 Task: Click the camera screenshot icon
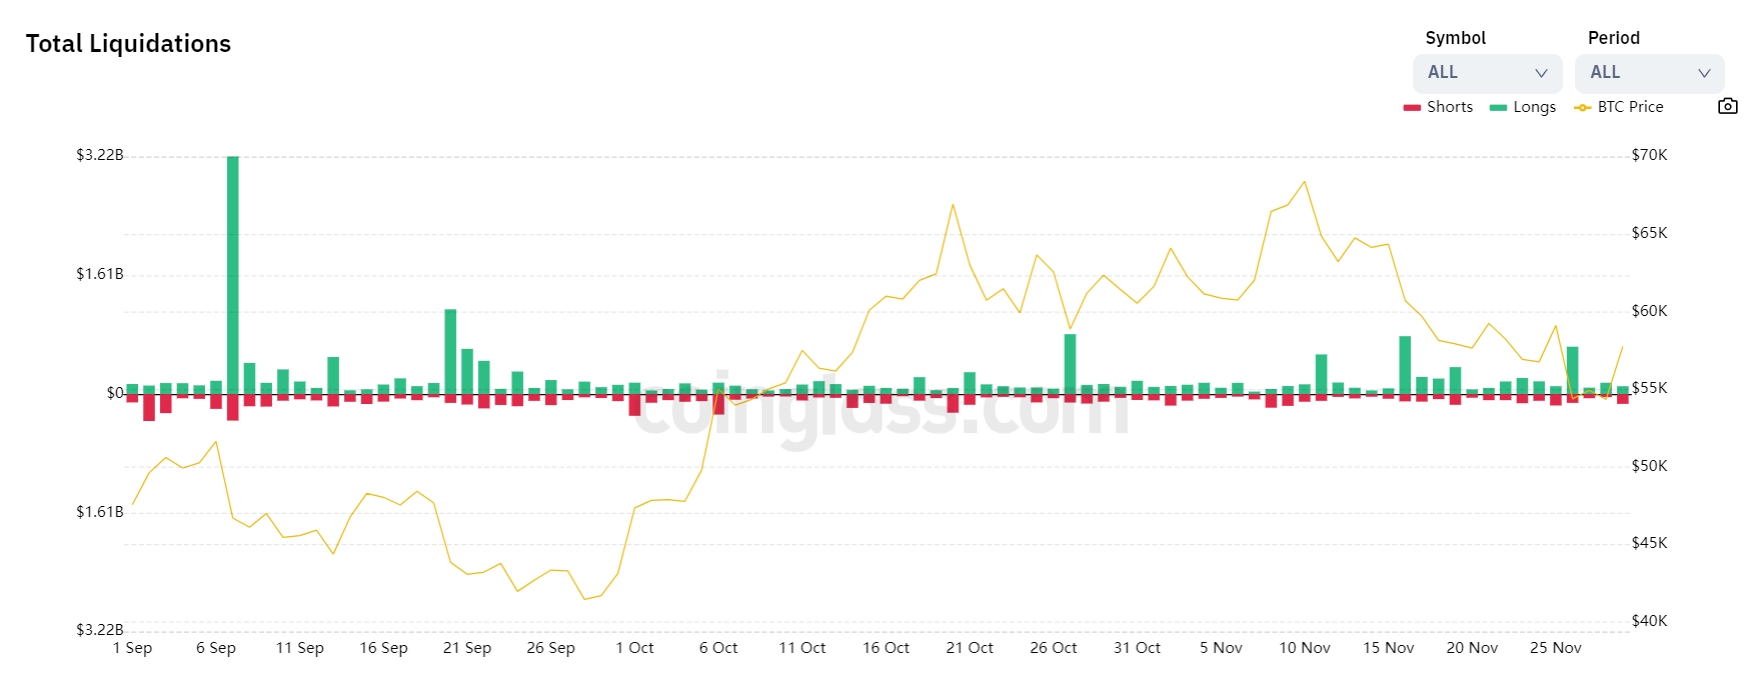[1727, 106]
